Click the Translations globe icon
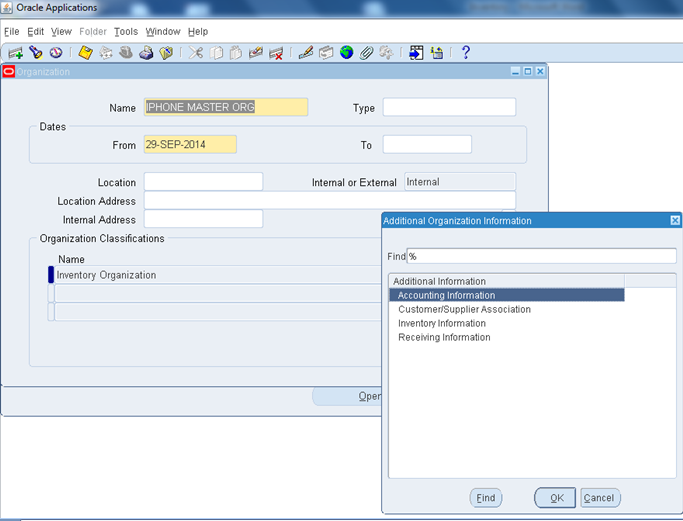Image resolution: width=683 pixels, height=521 pixels. pyautogui.click(x=346, y=53)
